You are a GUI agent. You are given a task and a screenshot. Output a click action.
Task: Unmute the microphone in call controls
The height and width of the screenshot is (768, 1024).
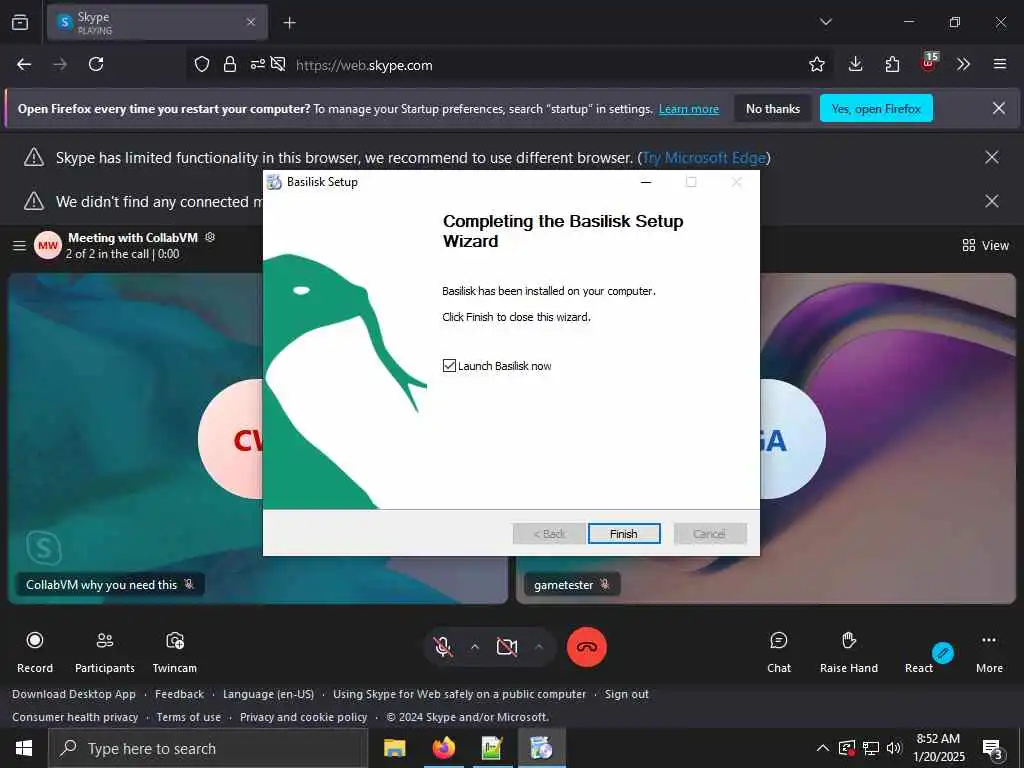443,647
